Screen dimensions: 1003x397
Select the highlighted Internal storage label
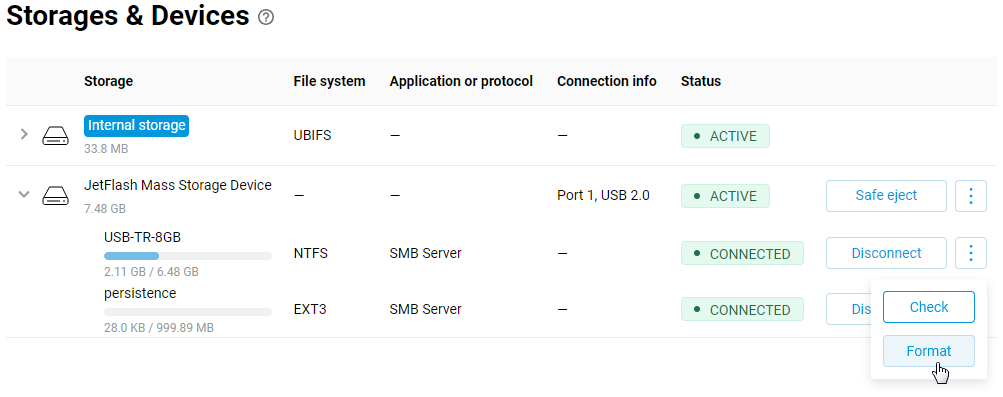coord(136,125)
